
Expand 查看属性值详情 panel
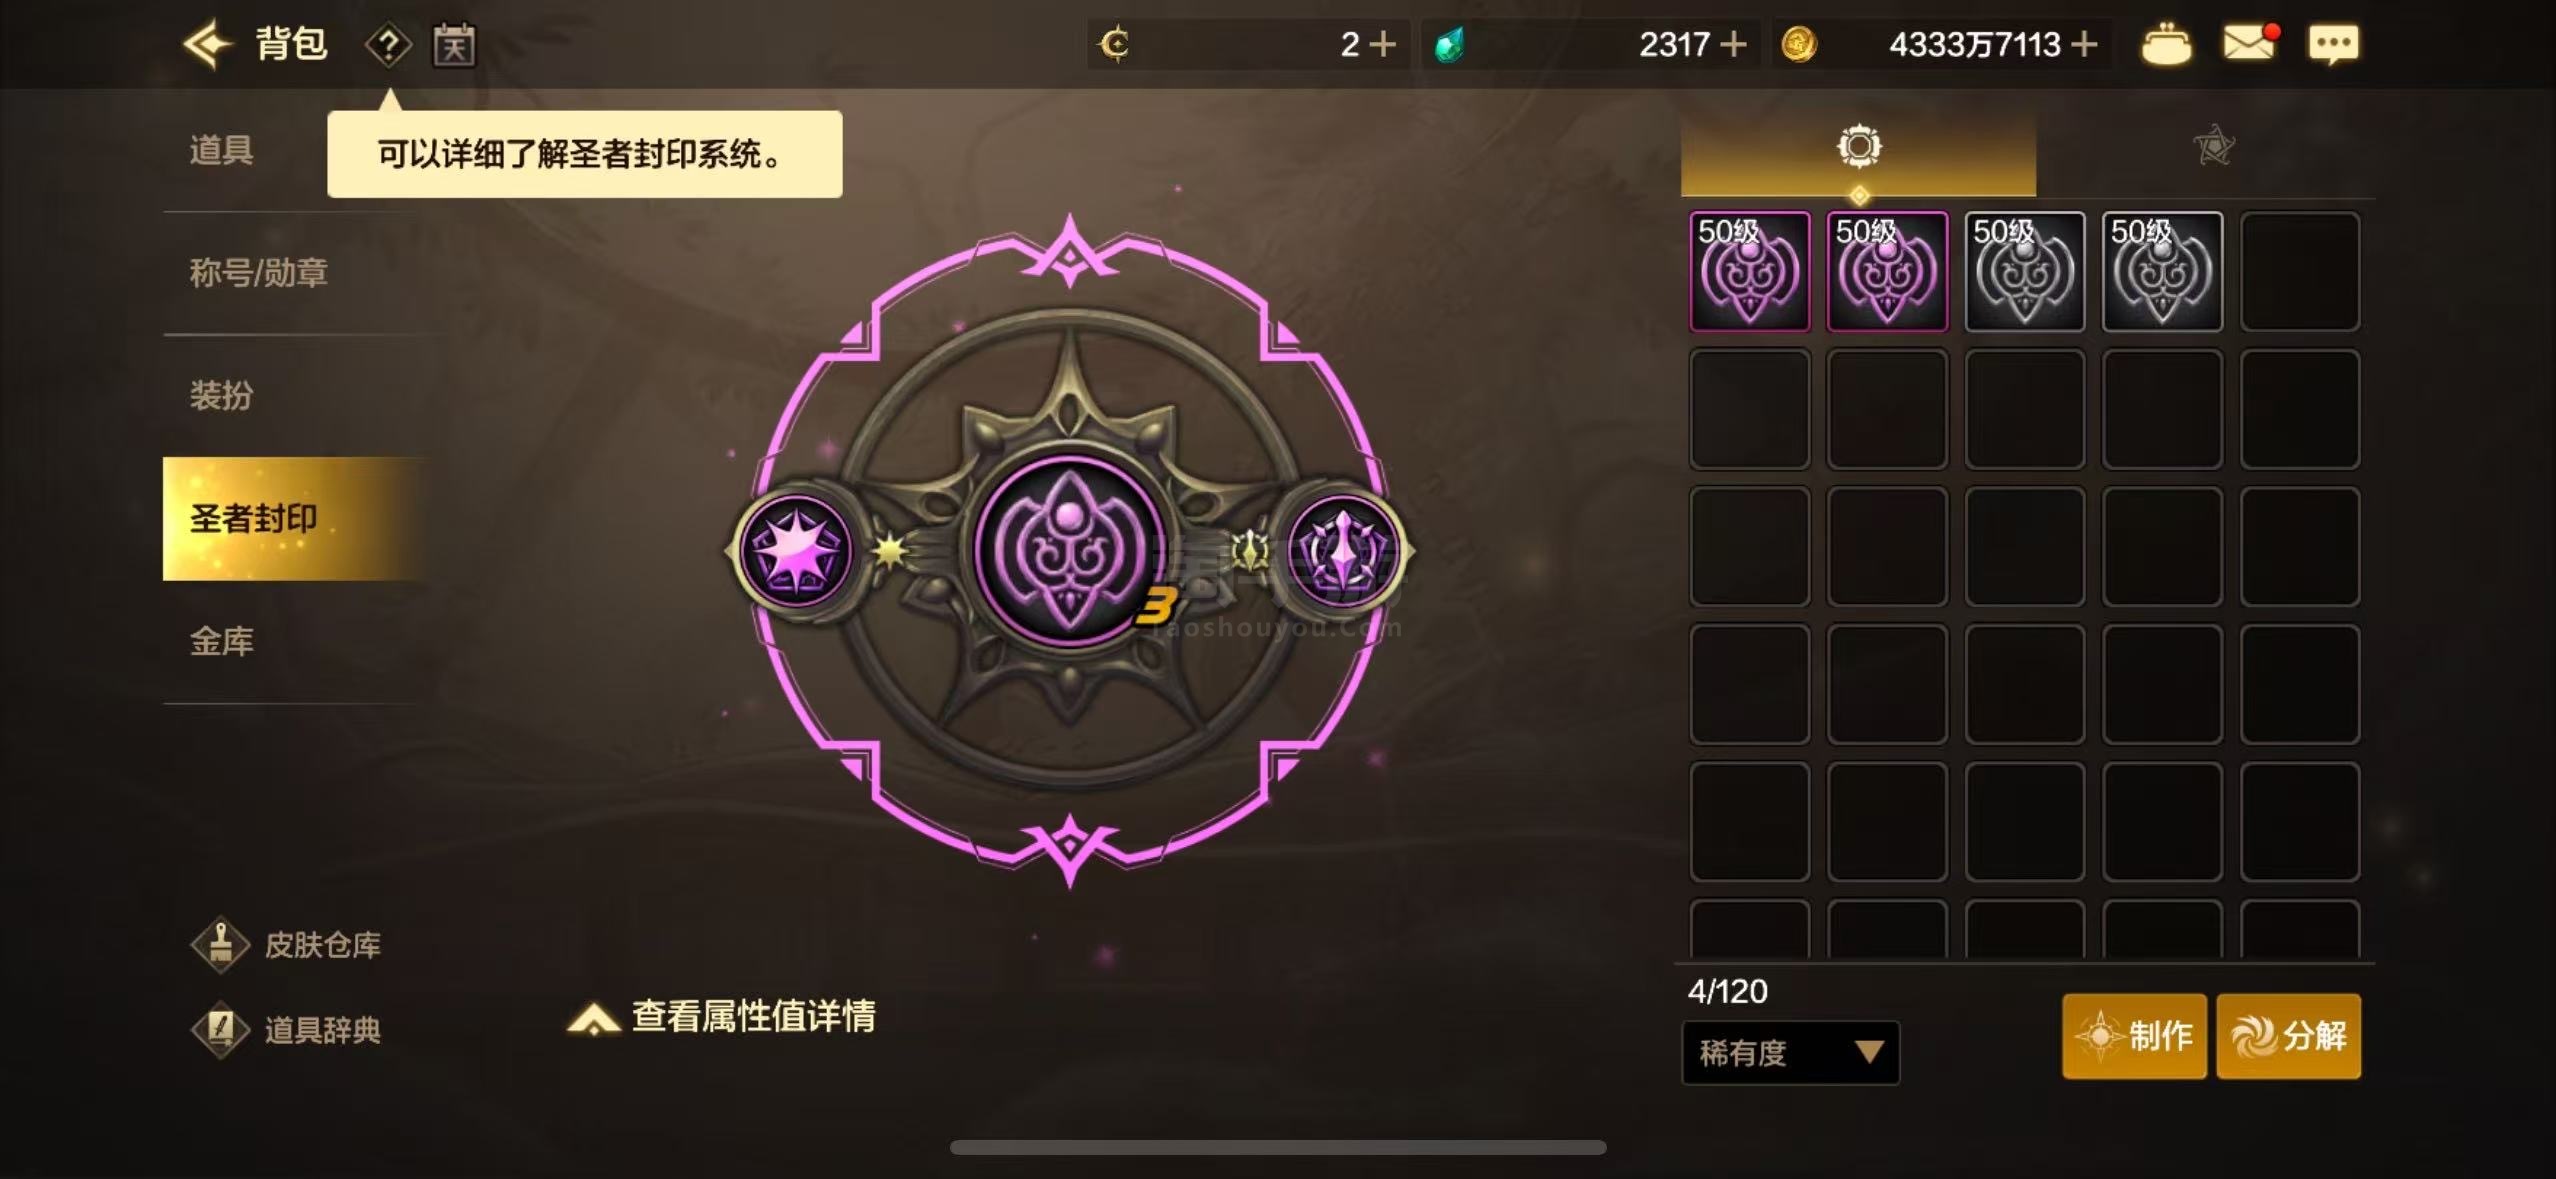721,1016
